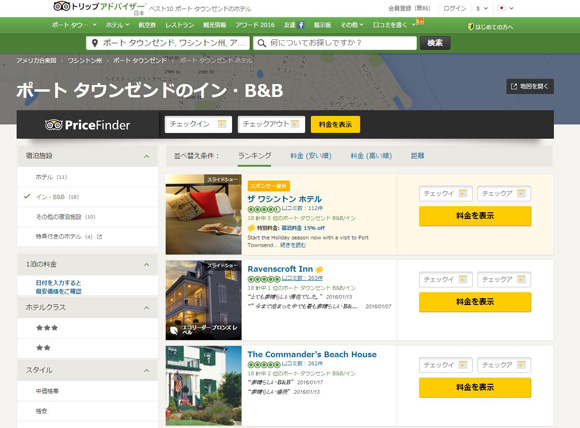
Task: Collapse the ホテルクラス filter section
Action: coord(146,307)
